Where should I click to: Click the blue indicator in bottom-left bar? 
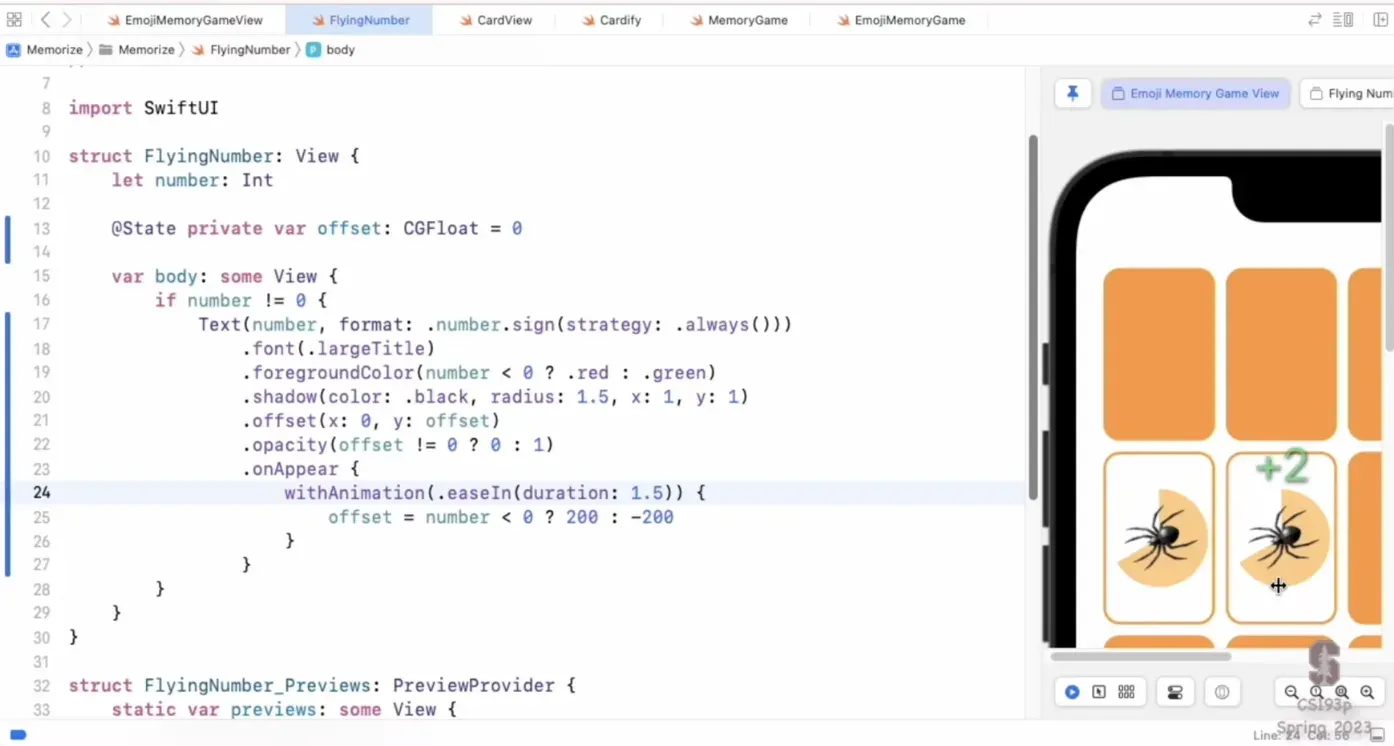(x=18, y=735)
